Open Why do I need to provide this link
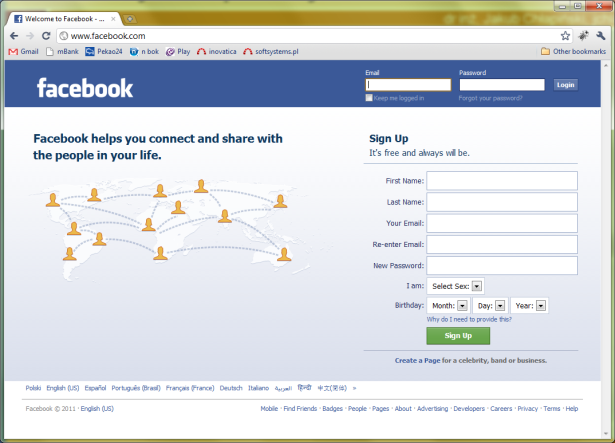The height and width of the screenshot is (443, 615). [469, 319]
